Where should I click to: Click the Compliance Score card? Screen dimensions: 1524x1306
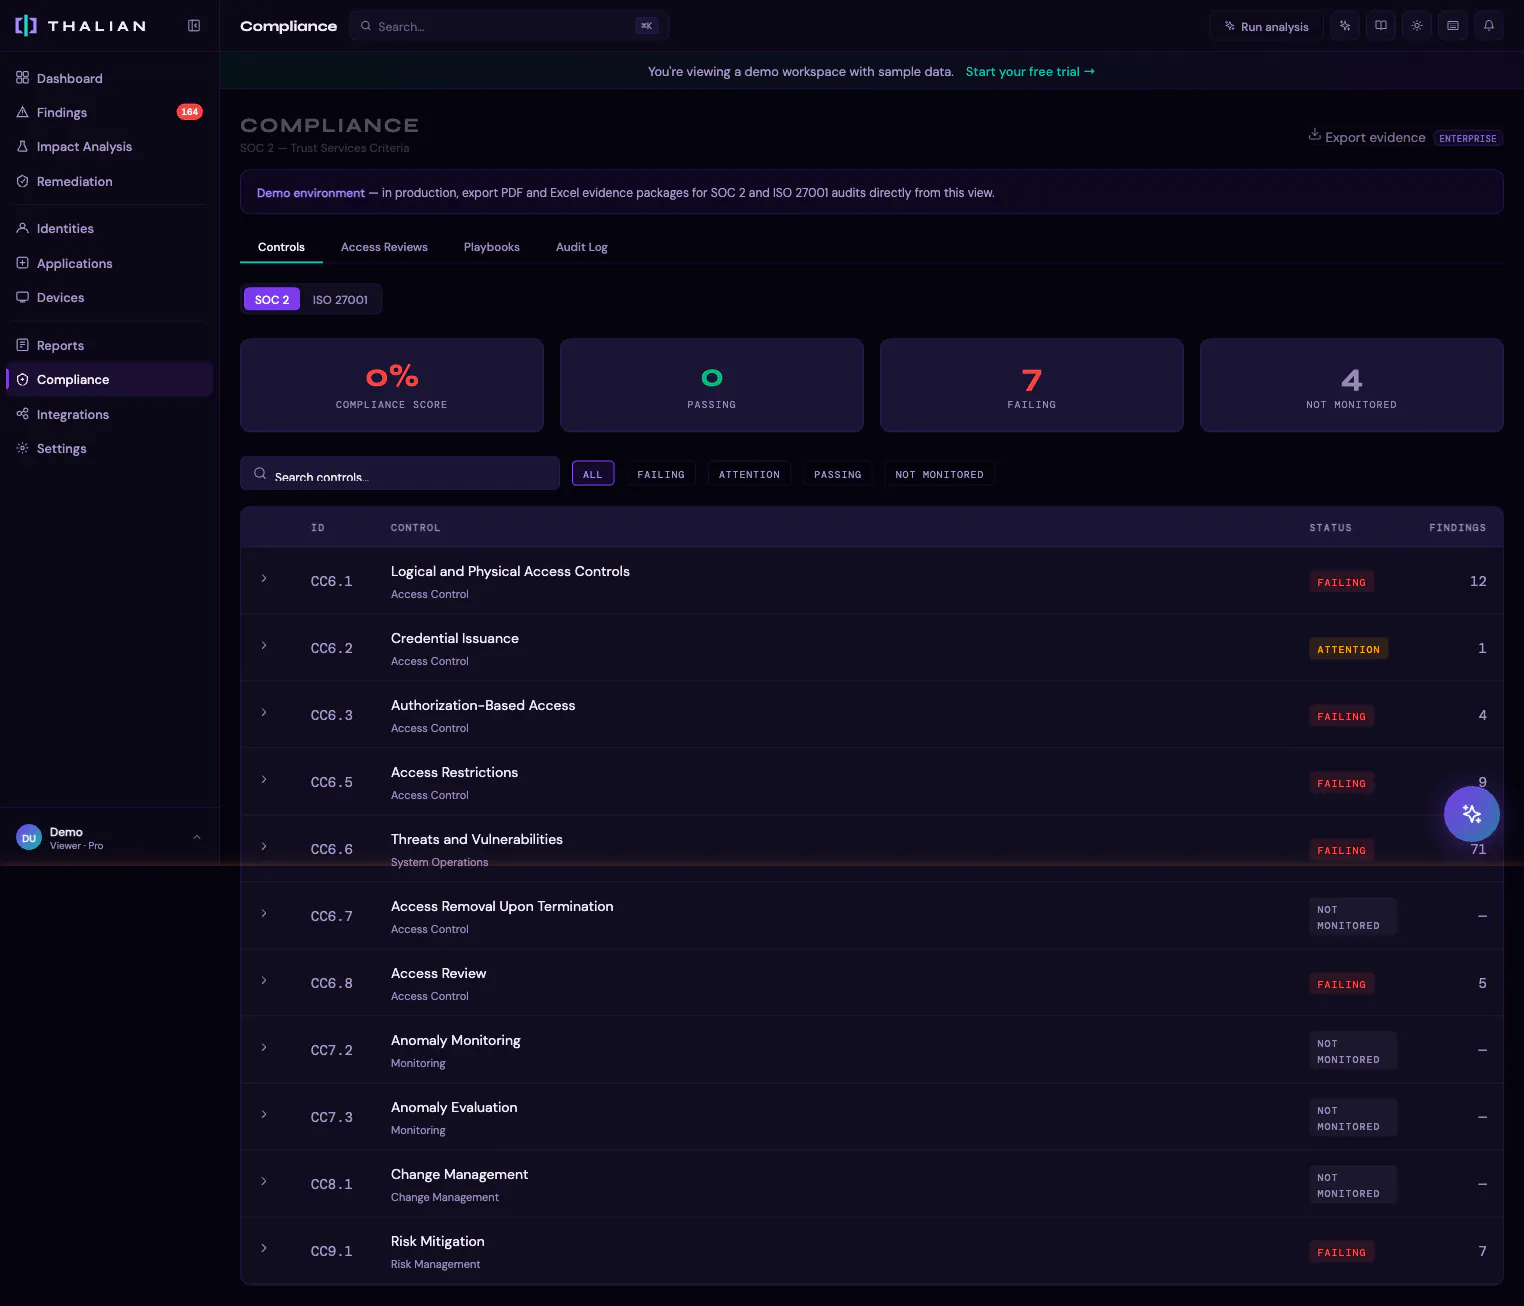[x=392, y=385]
